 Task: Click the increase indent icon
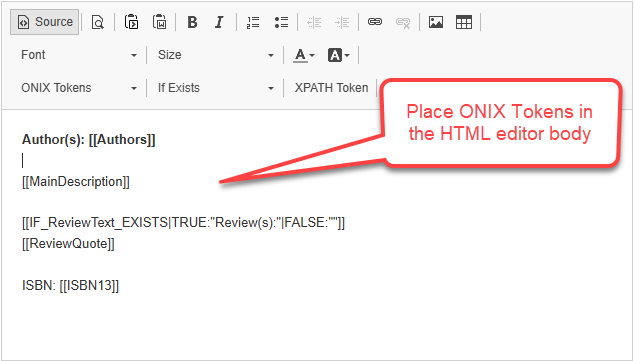(342, 22)
